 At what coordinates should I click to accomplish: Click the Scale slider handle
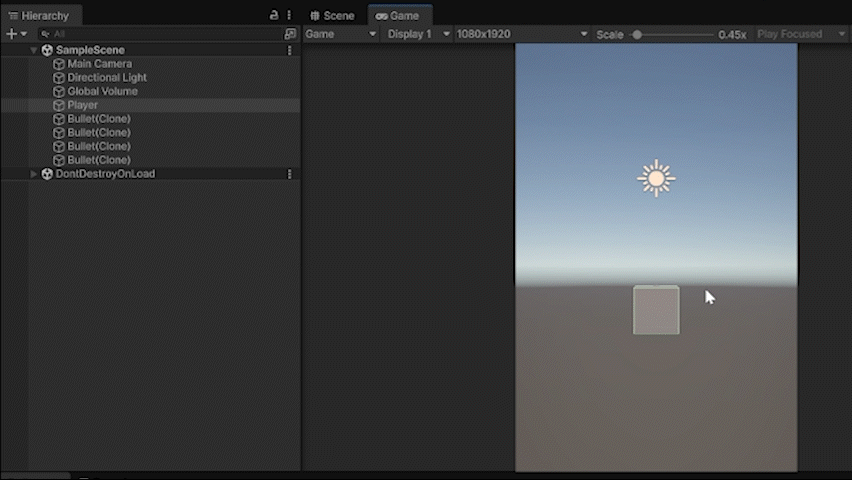point(637,34)
